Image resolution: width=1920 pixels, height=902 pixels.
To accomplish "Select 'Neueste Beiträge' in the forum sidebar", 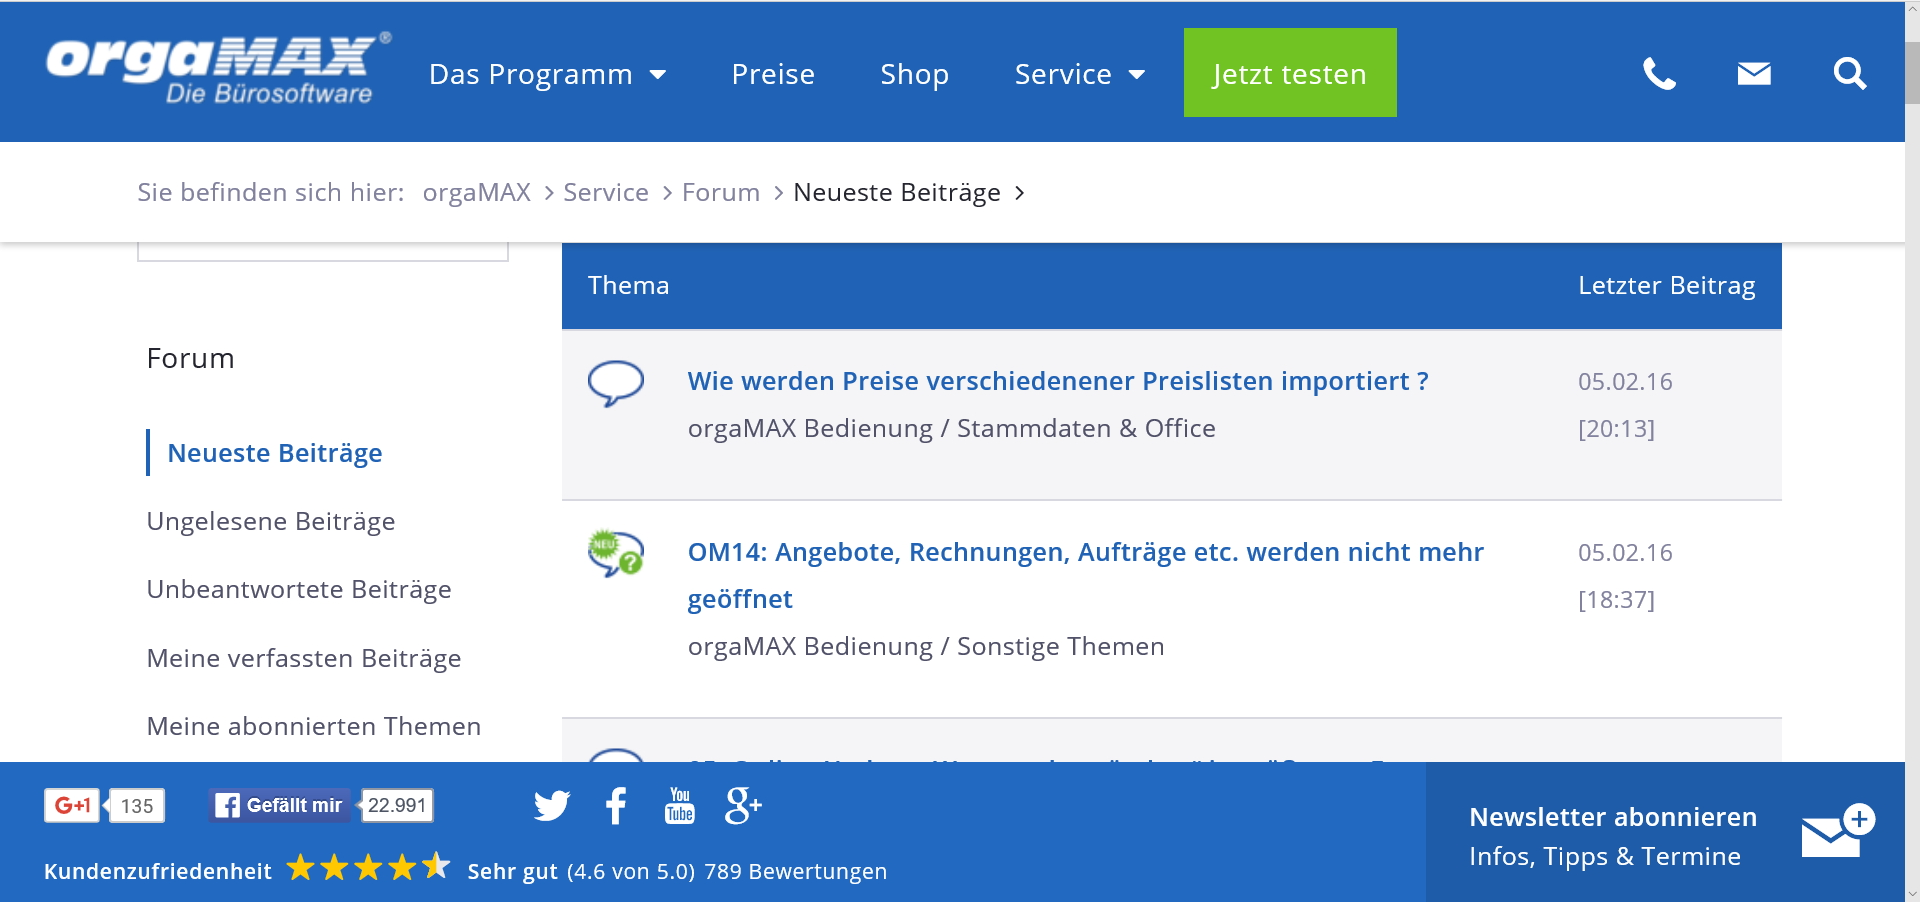I will coord(275,453).
